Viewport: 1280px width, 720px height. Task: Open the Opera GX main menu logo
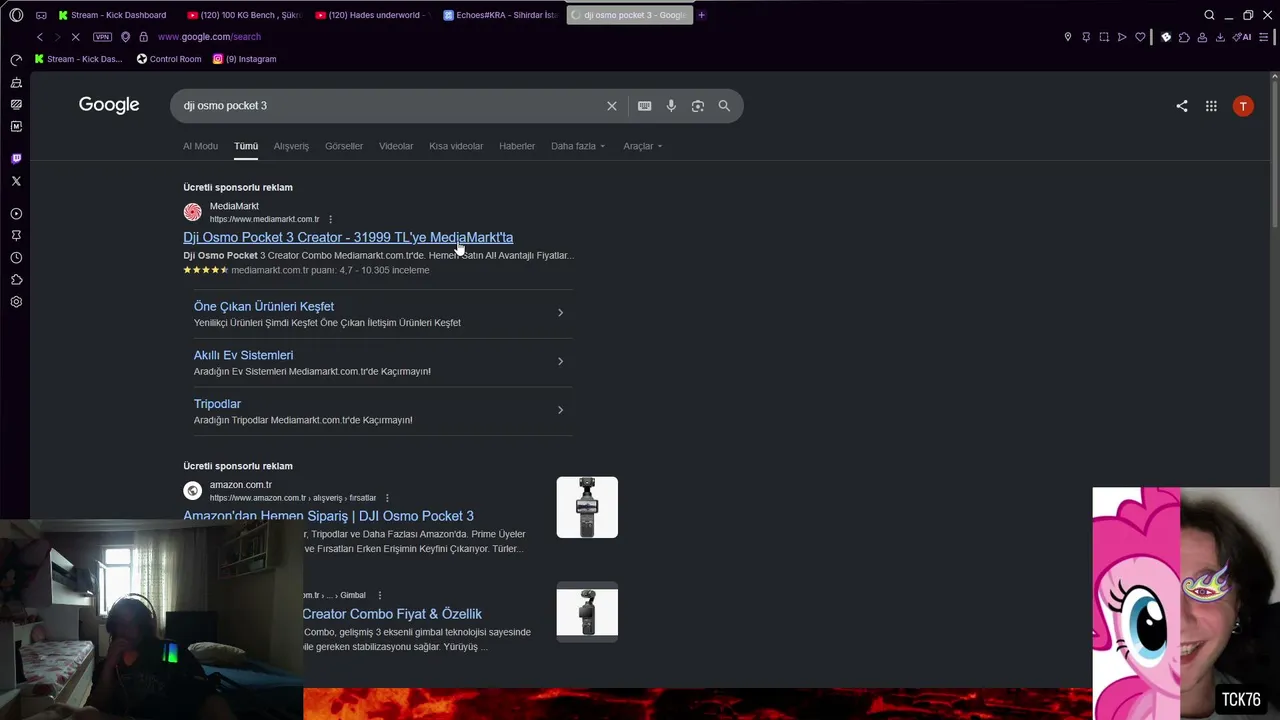[x=16, y=15]
